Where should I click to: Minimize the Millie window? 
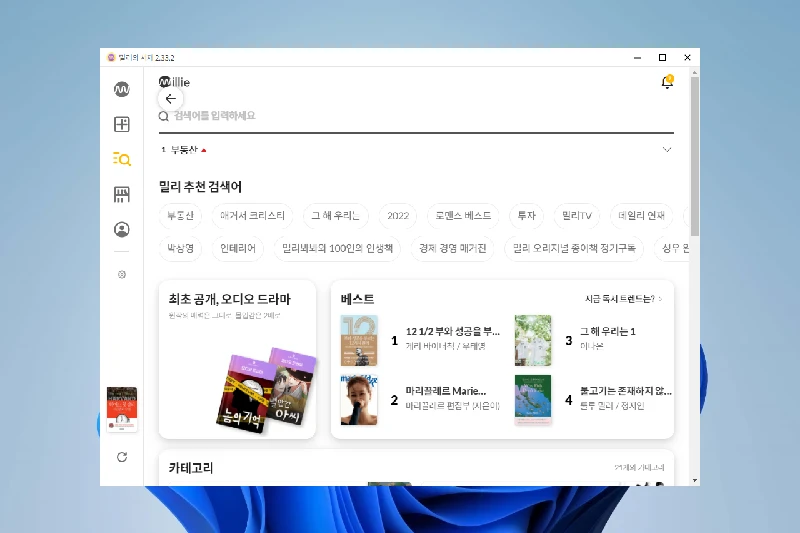pos(637,58)
